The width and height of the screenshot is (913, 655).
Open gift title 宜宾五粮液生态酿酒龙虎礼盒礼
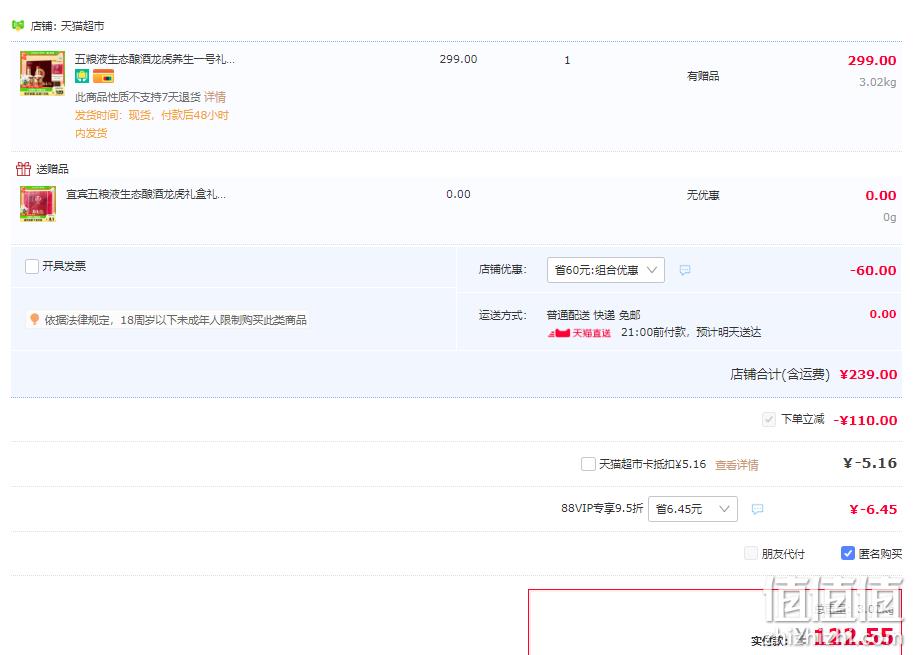point(146,194)
